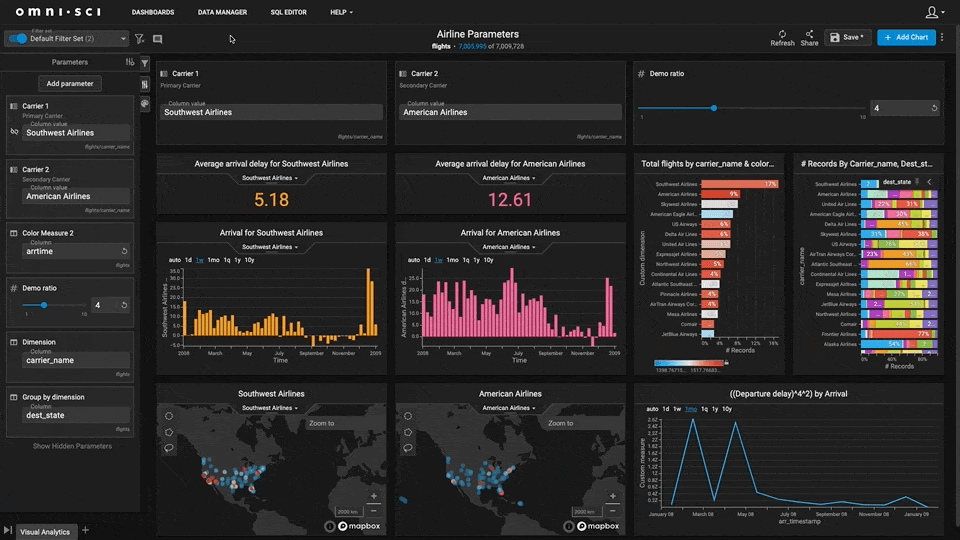Open the Dashboards menu
The width and height of the screenshot is (960, 540).
pos(152,12)
